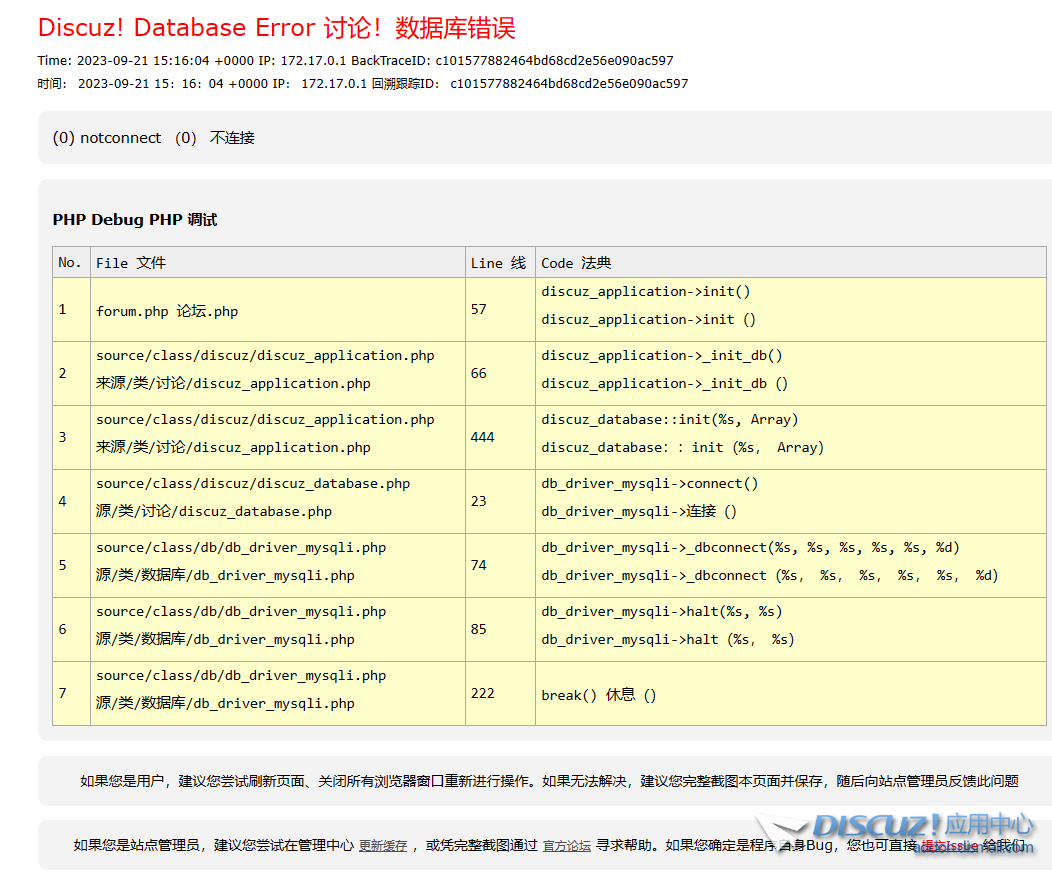Open the 官方论坛 link
Image resolution: width=1052 pixels, height=873 pixels.
[566, 846]
